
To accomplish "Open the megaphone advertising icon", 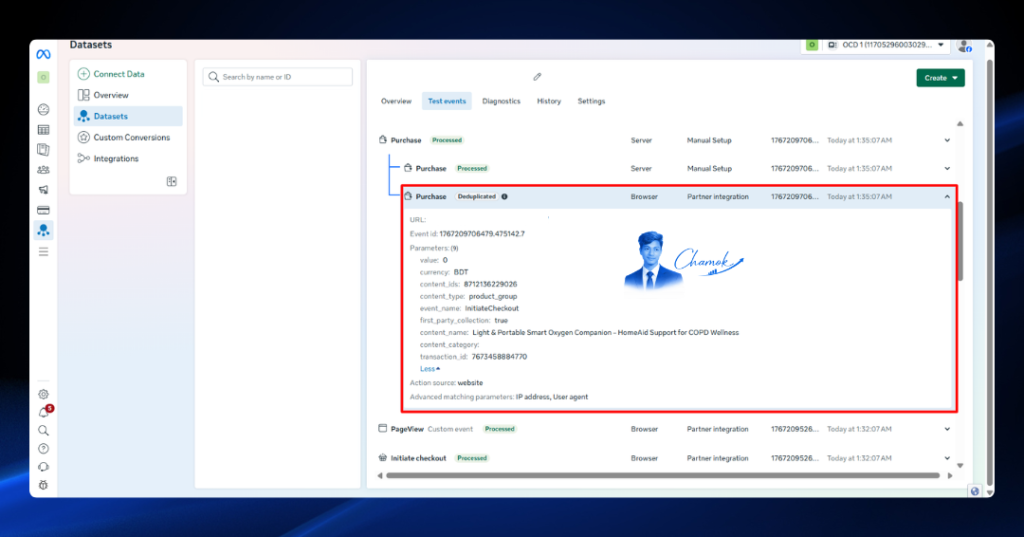I will click(x=43, y=190).
